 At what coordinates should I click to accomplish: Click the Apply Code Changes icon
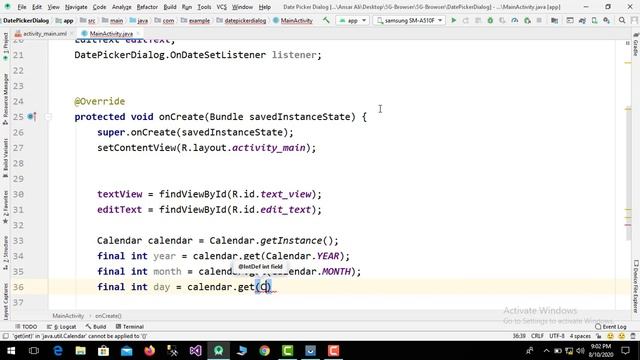coord(478,20)
